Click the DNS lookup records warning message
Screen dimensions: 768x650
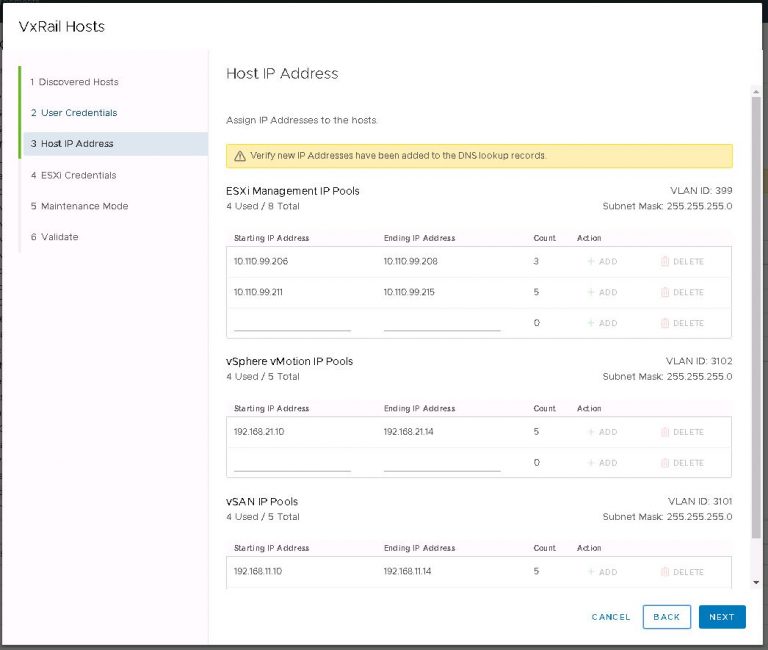point(398,156)
